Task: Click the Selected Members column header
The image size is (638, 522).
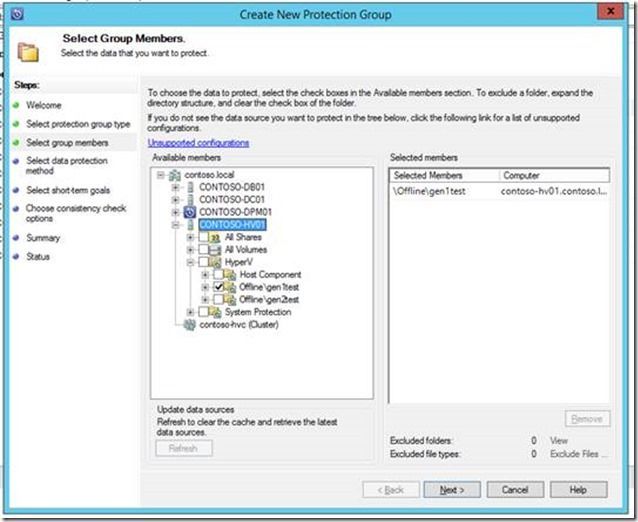Action: (x=446, y=175)
